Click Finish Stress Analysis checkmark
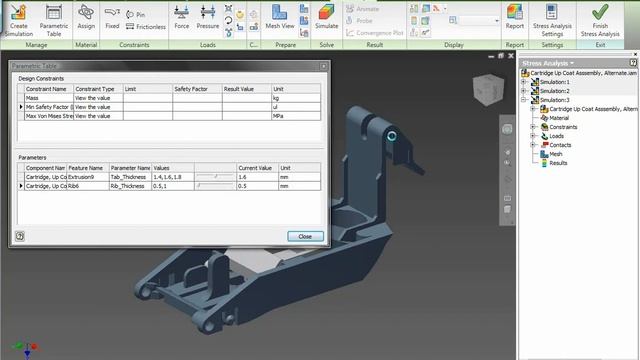Viewport: 640px width, 360px height. [x=600, y=12]
